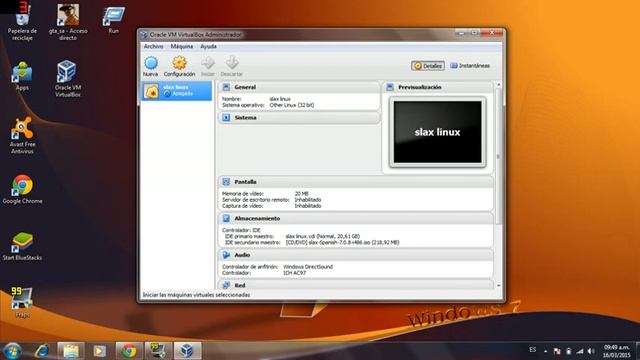Switch to Detalles view
640x360 pixels.
click(x=428, y=66)
